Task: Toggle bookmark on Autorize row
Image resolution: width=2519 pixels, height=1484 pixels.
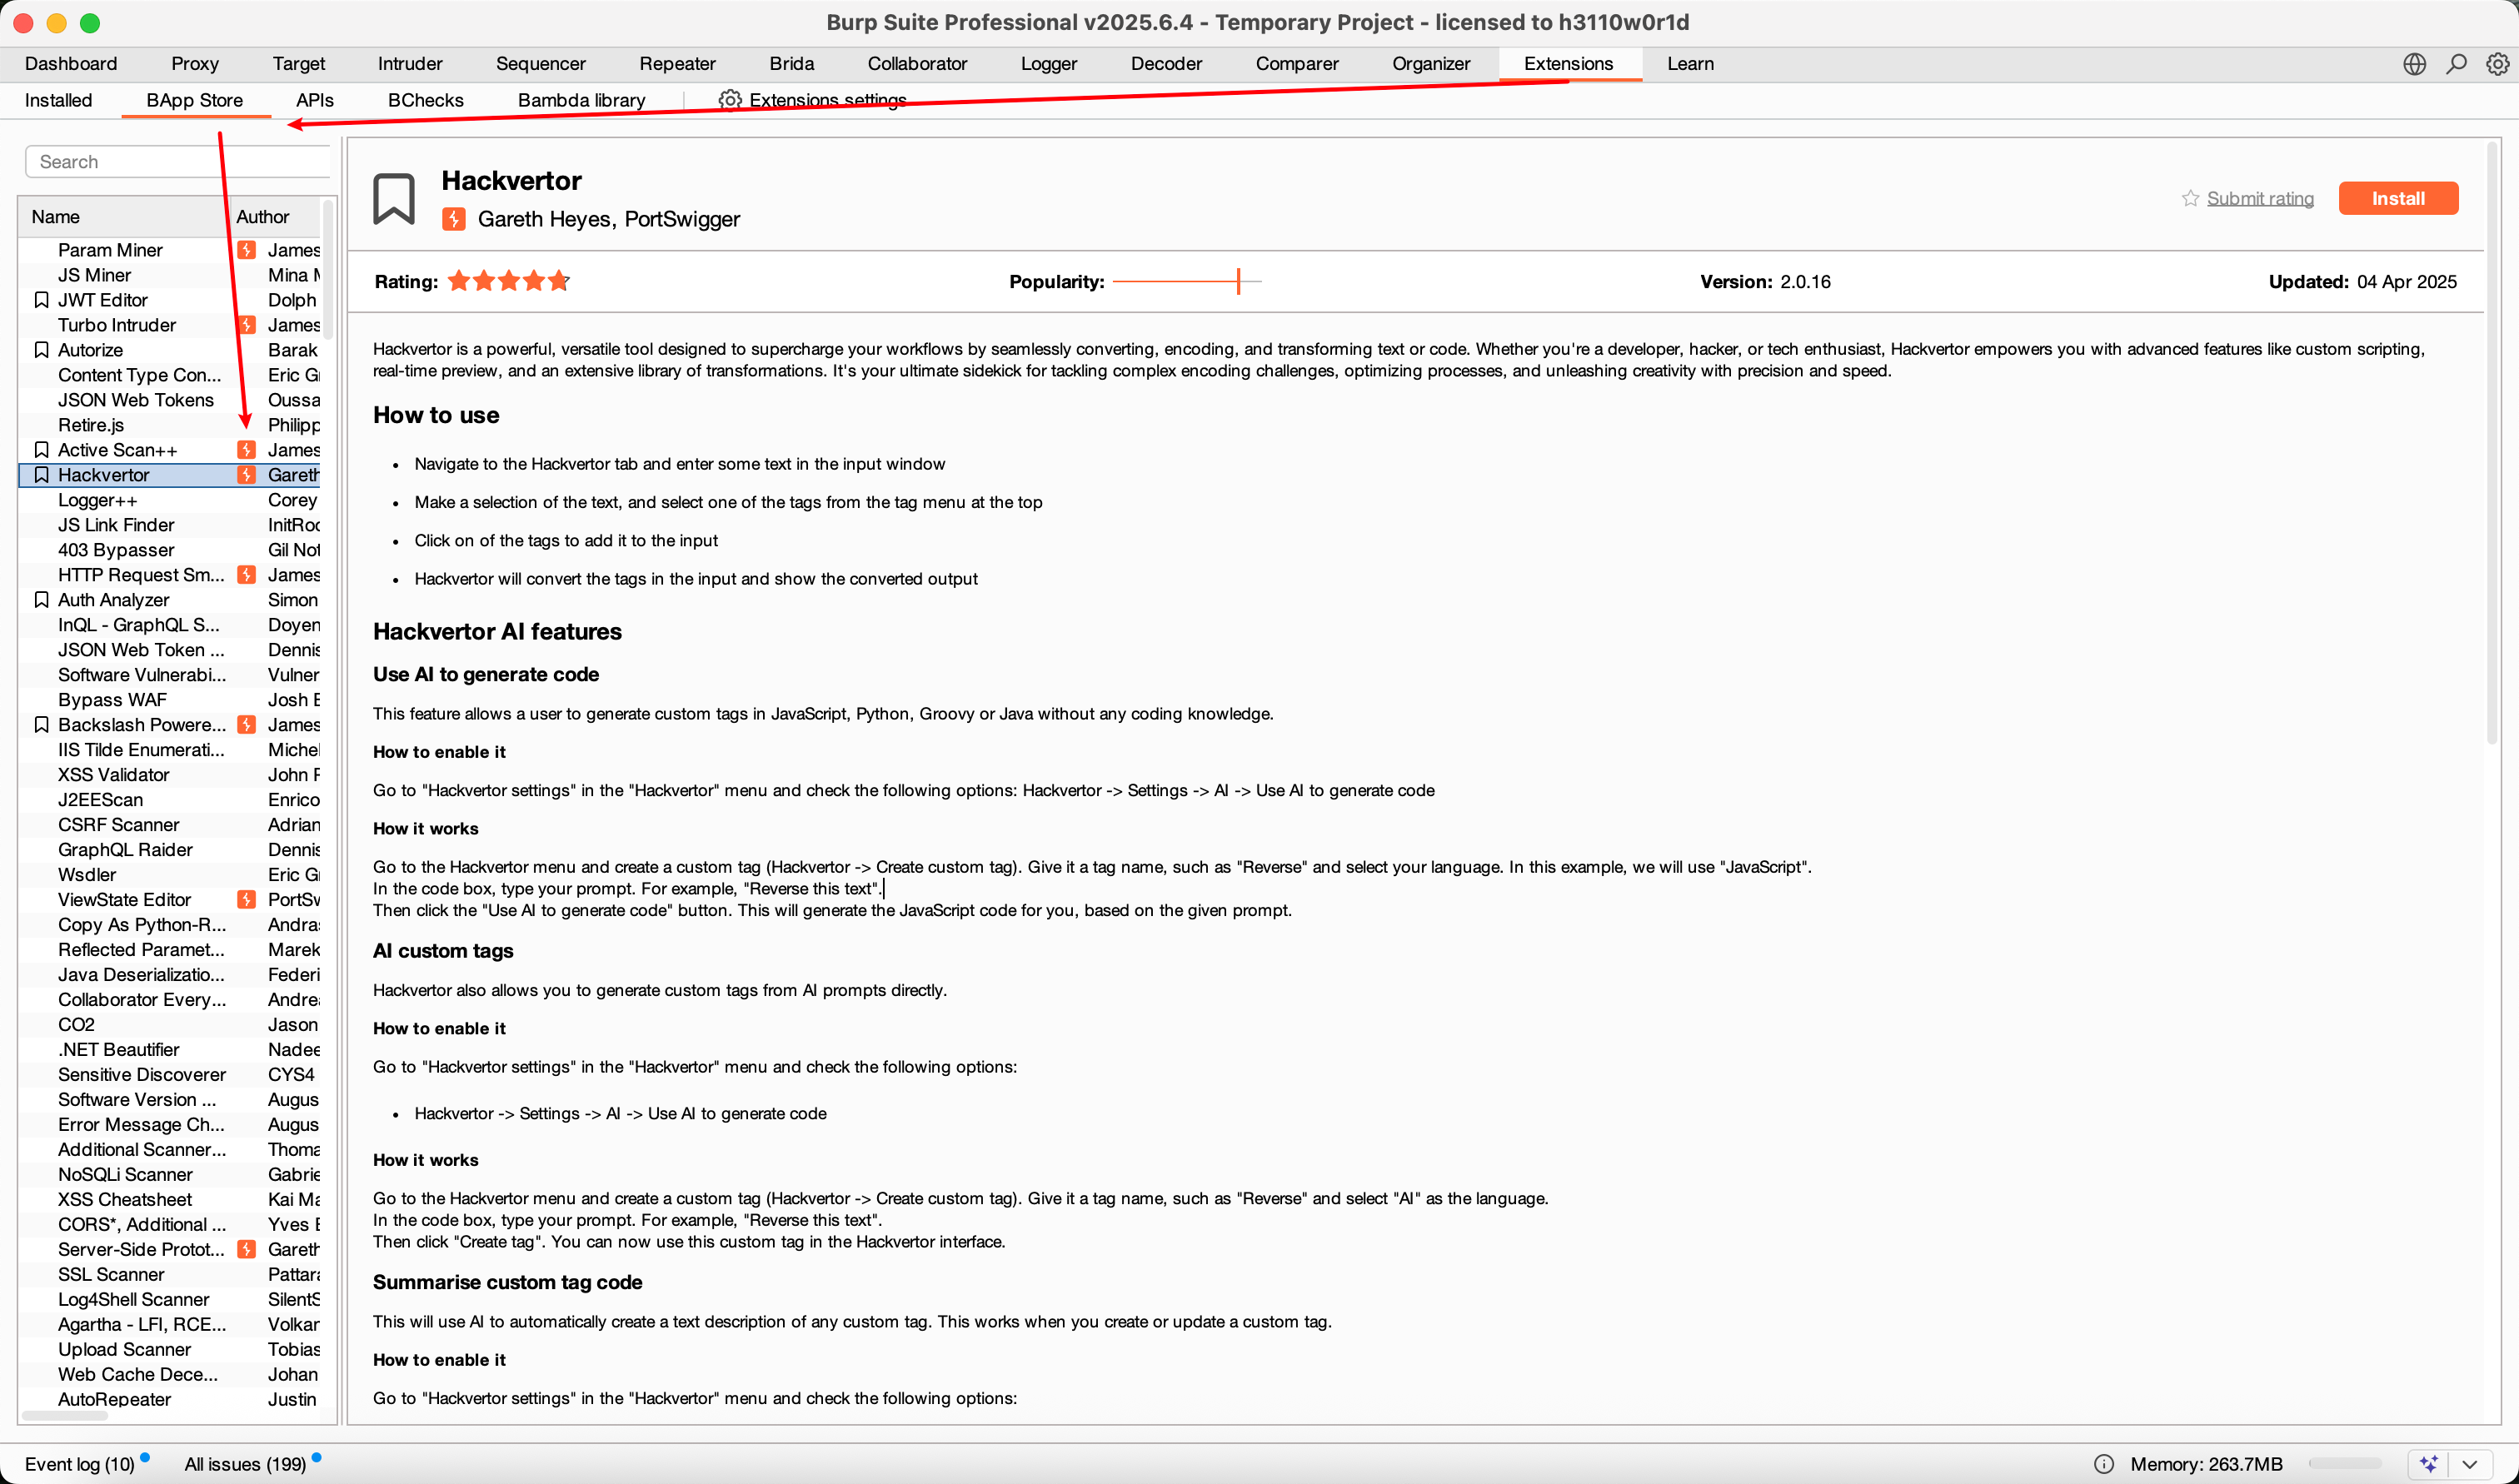Action: click(x=41, y=350)
